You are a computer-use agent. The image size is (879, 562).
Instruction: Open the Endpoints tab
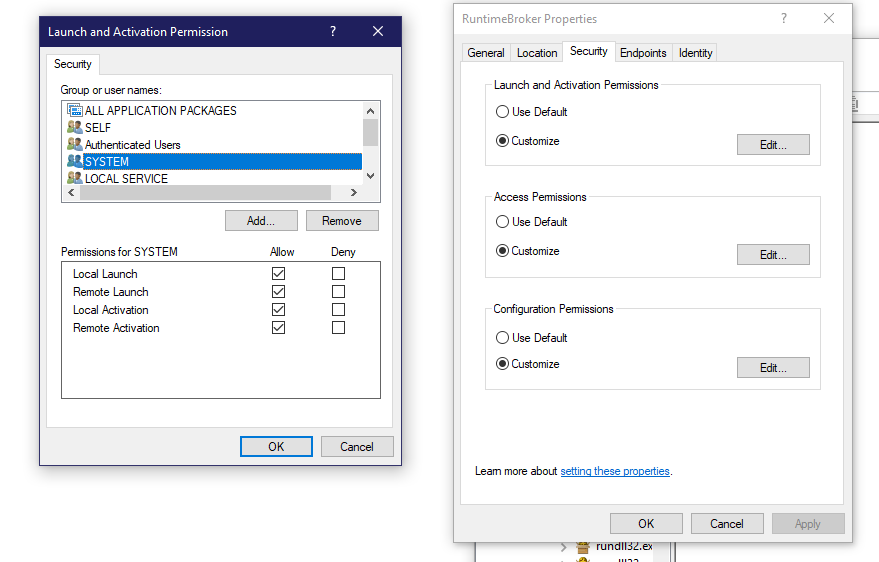643,53
